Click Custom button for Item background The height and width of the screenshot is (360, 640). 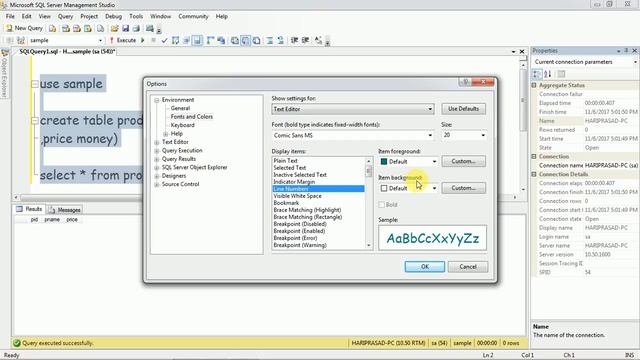pos(463,188)
